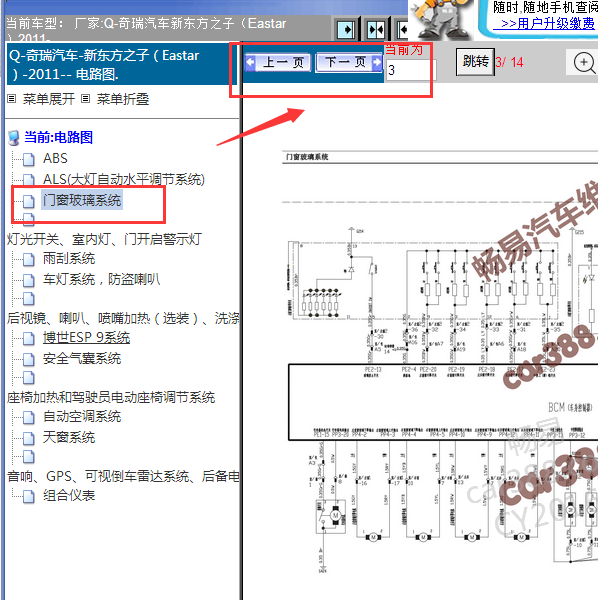
Task: Click the right-arrow panel layout icon
Action: (x=346, y=29)
